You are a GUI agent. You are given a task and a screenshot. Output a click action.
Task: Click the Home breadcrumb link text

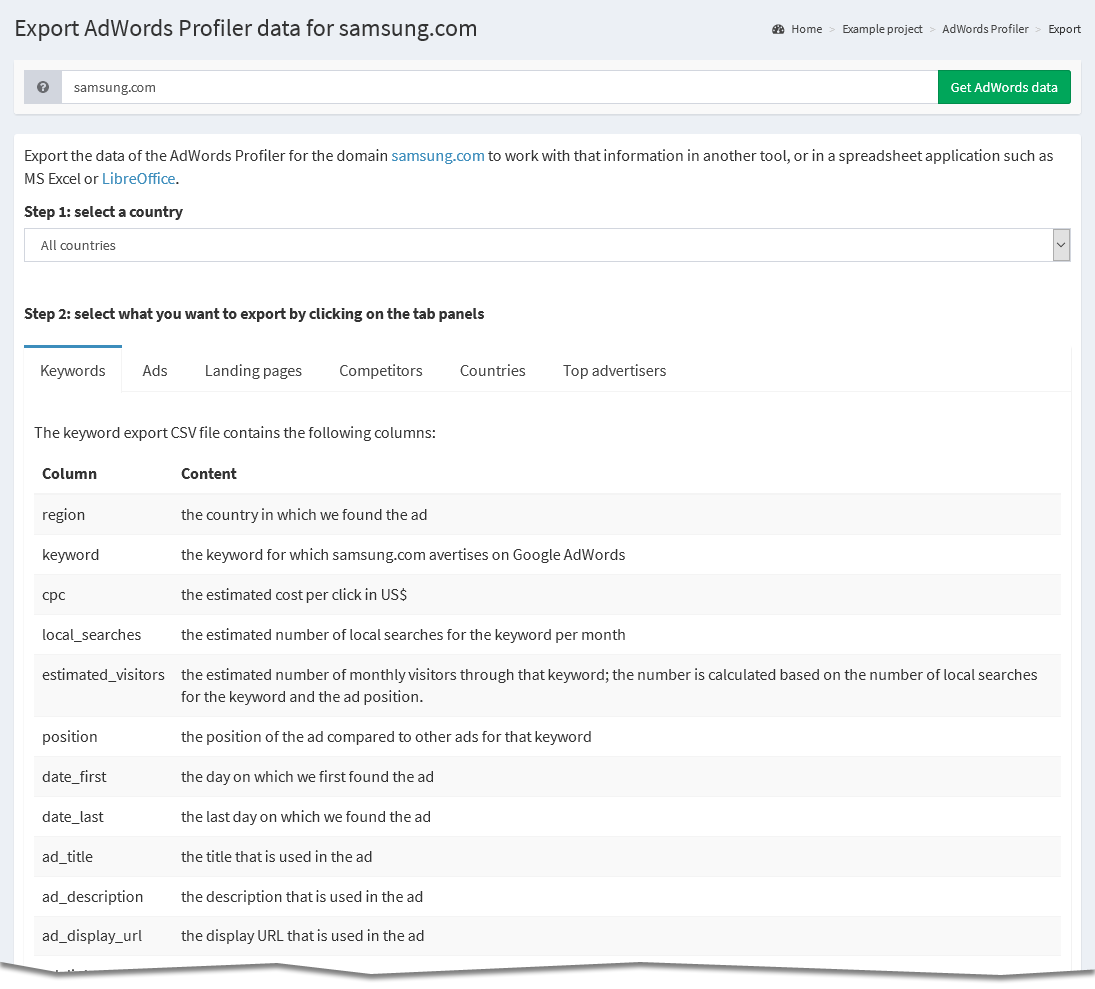click(x=806, y=29)
